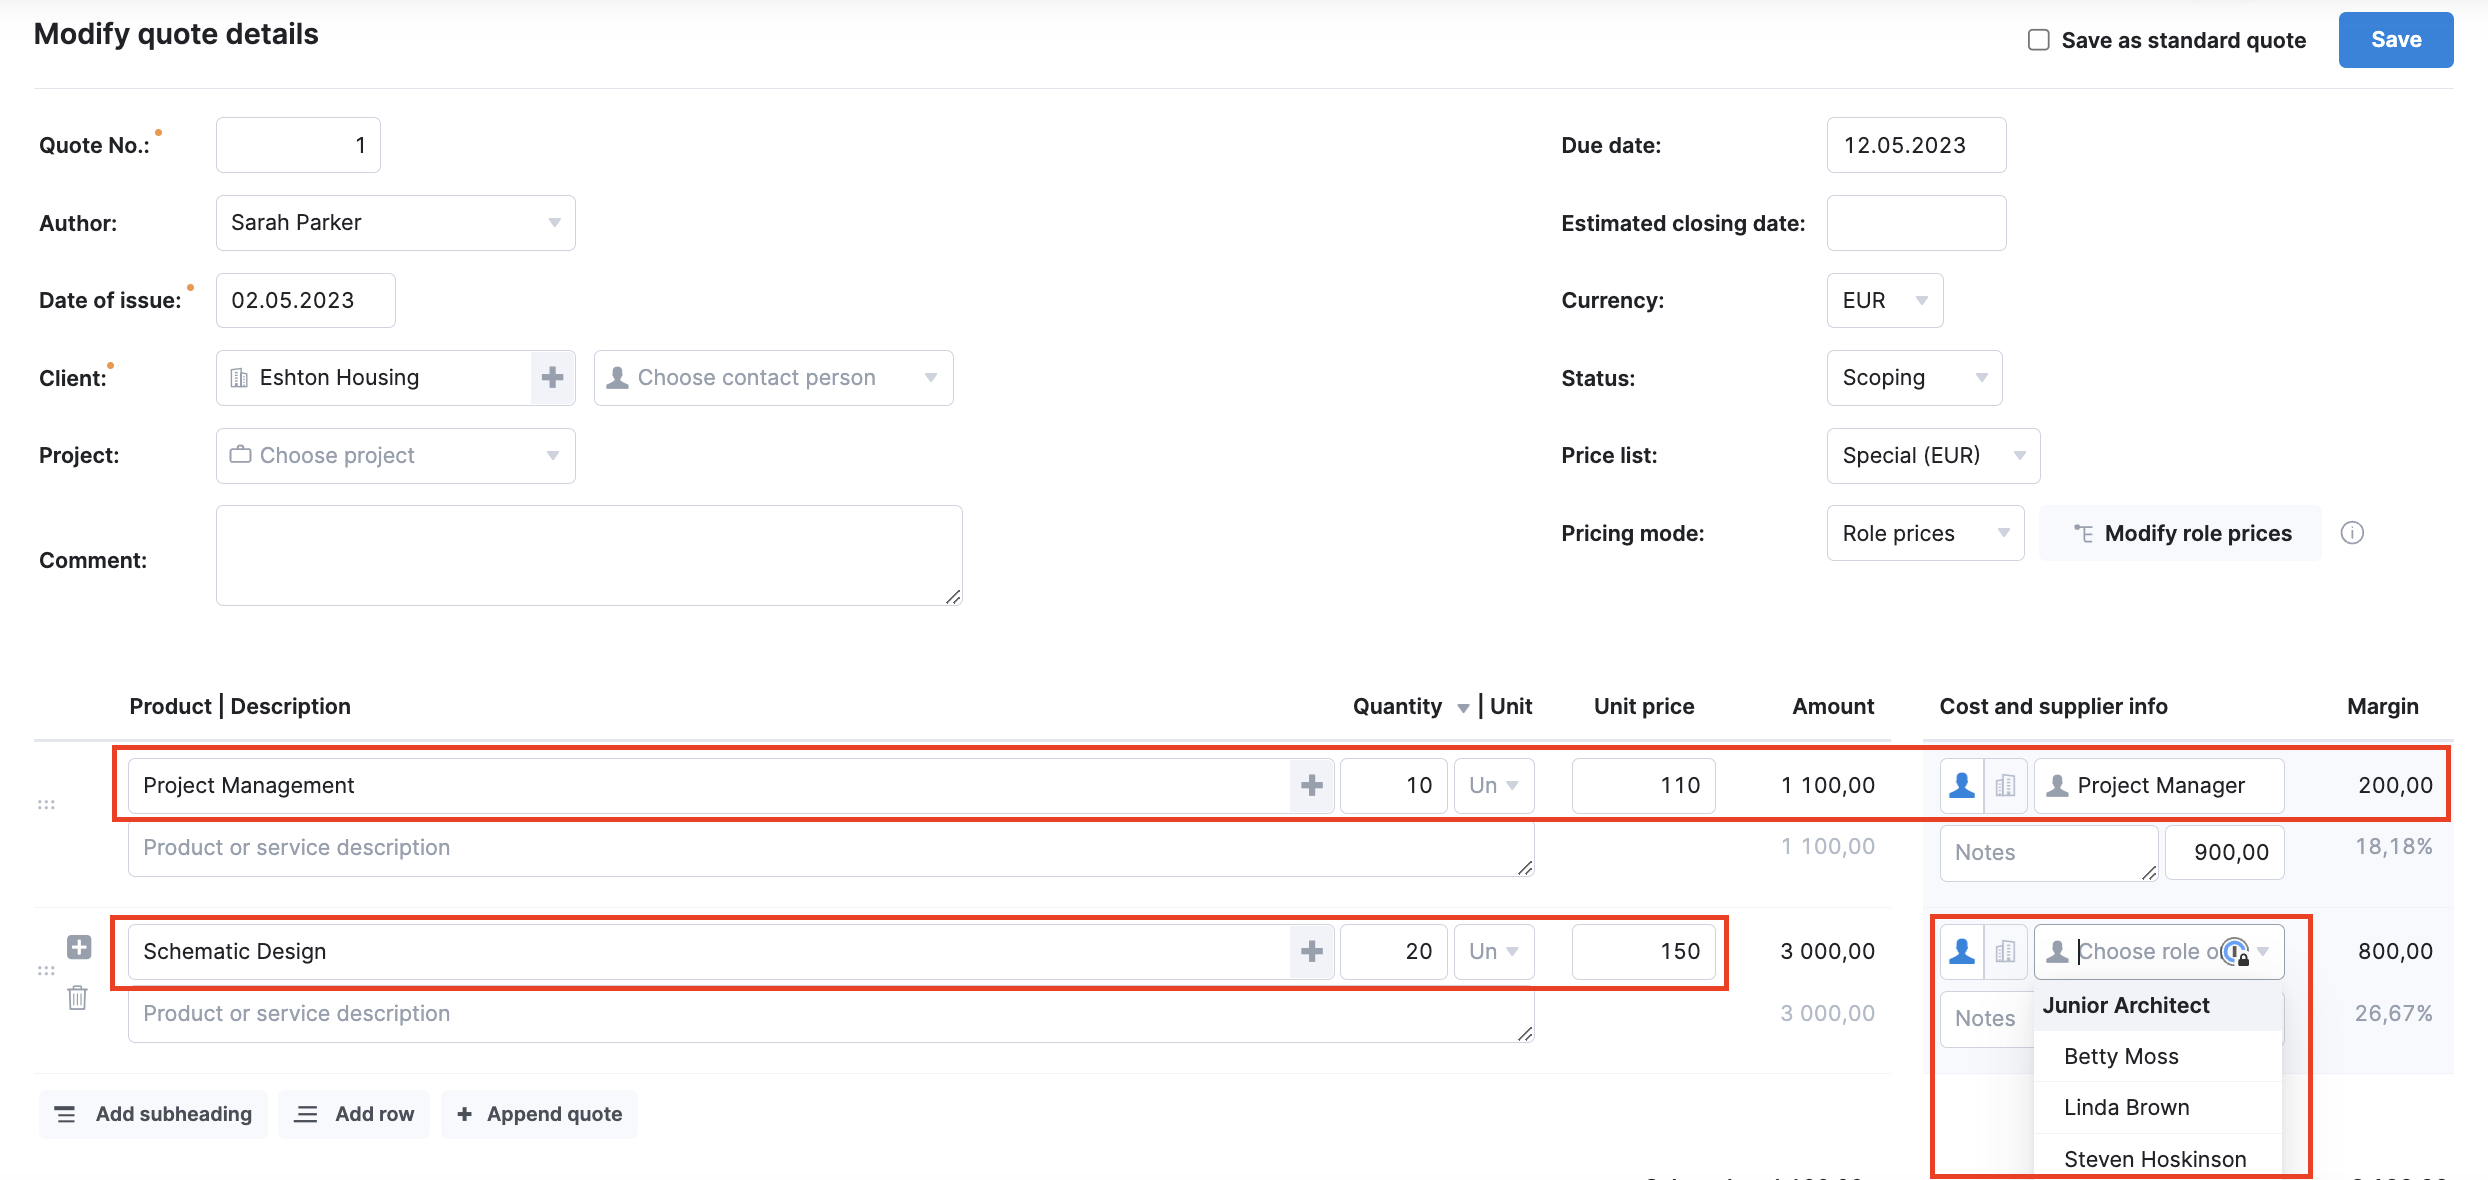Open Currency dropdown showing EUR

(1885, 301)
